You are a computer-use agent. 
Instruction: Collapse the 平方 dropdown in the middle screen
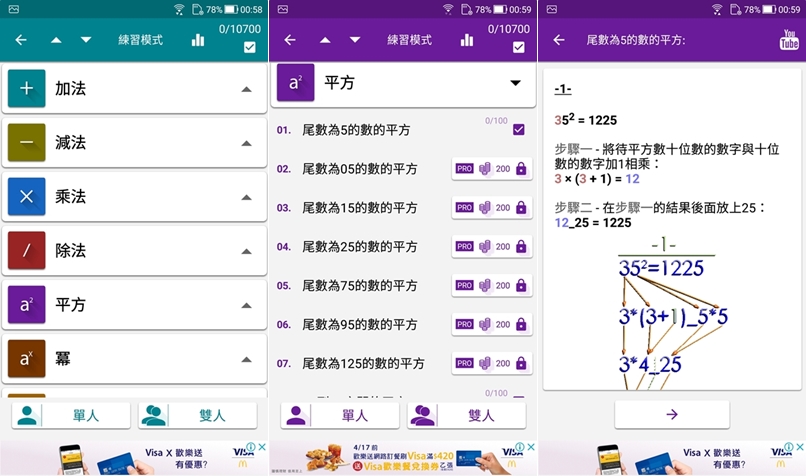pyautogui.click(x=515, y=83)
